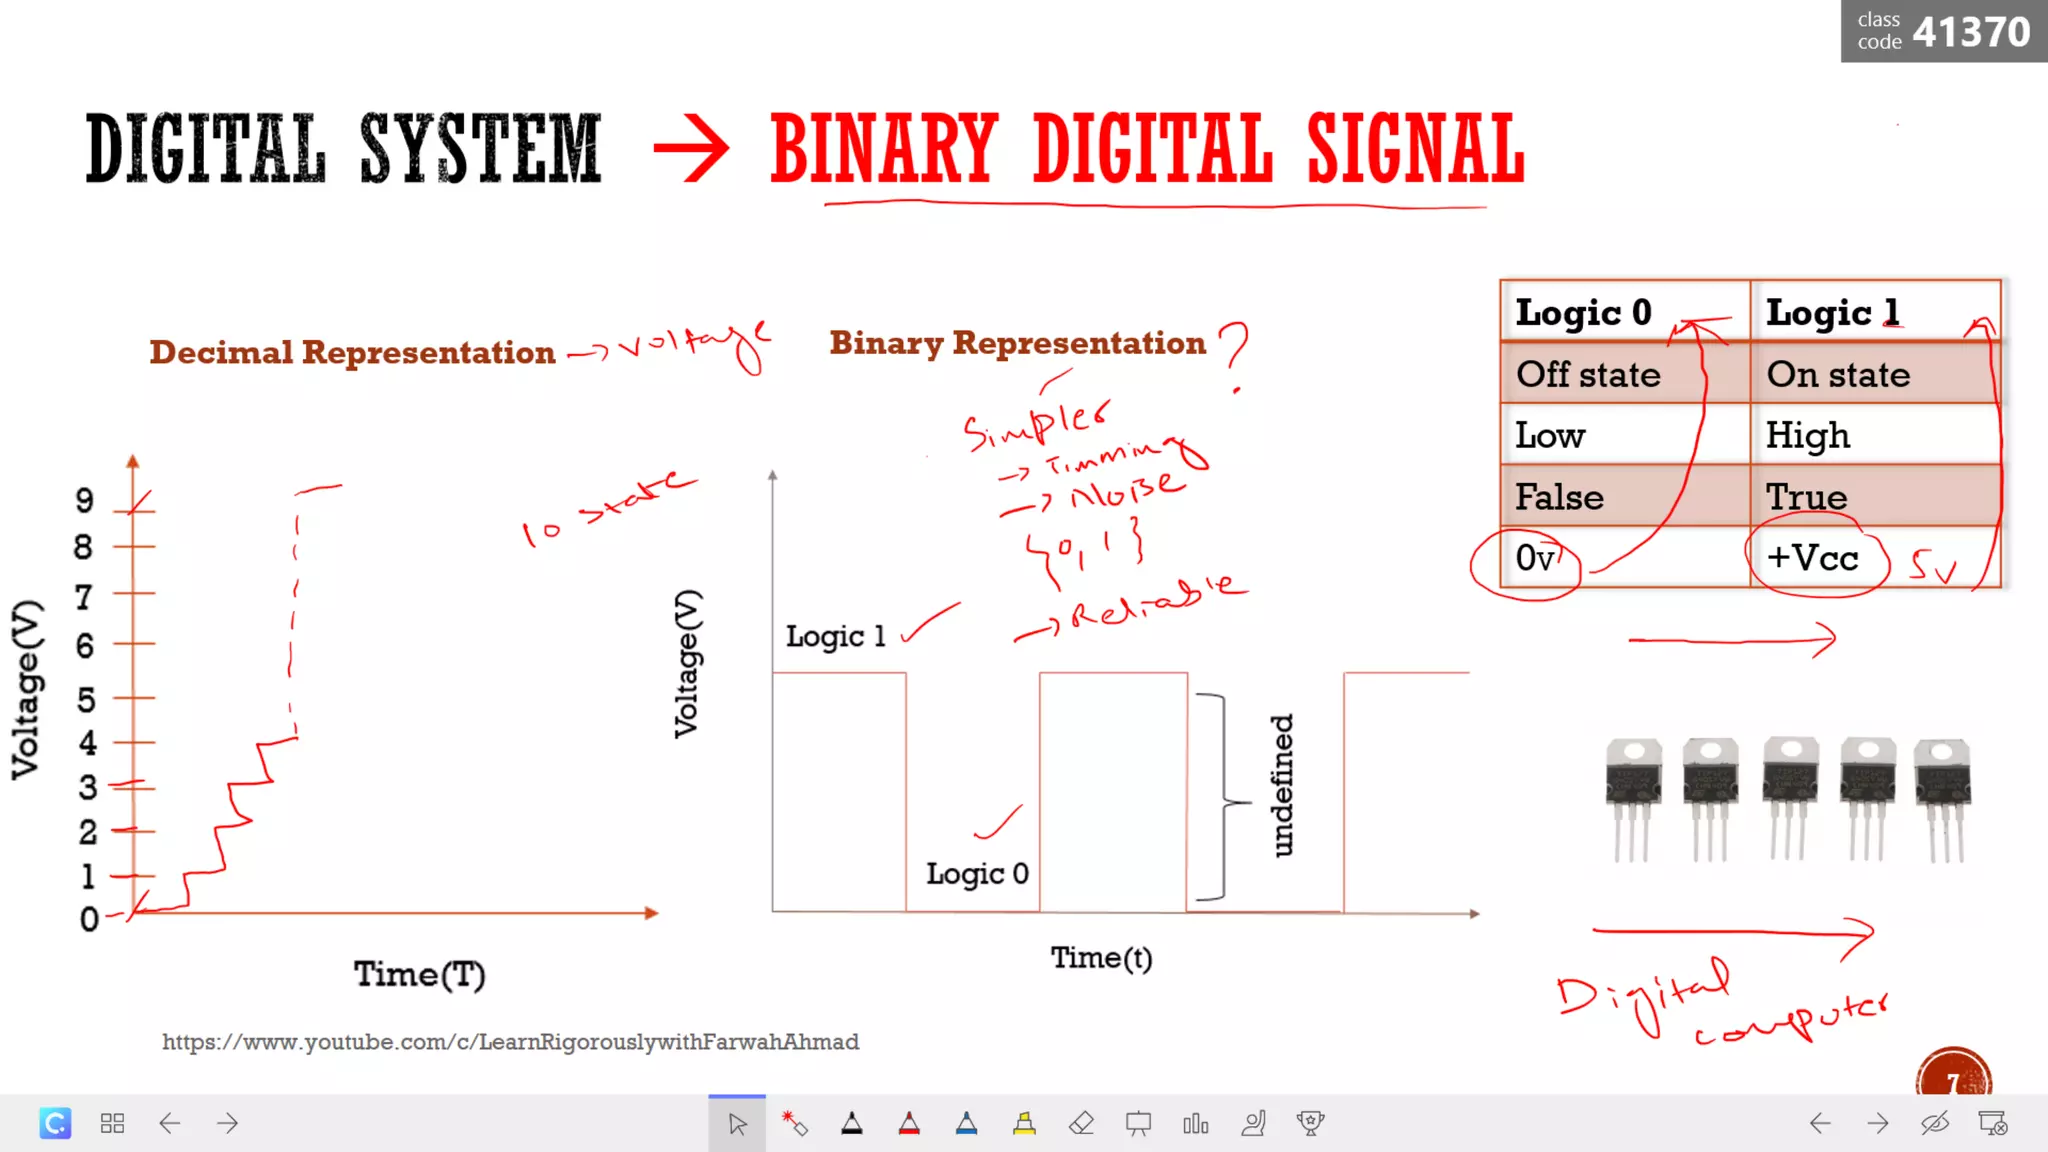
Task: Click the "undefined" vertical label
Action: (1282, 786)
